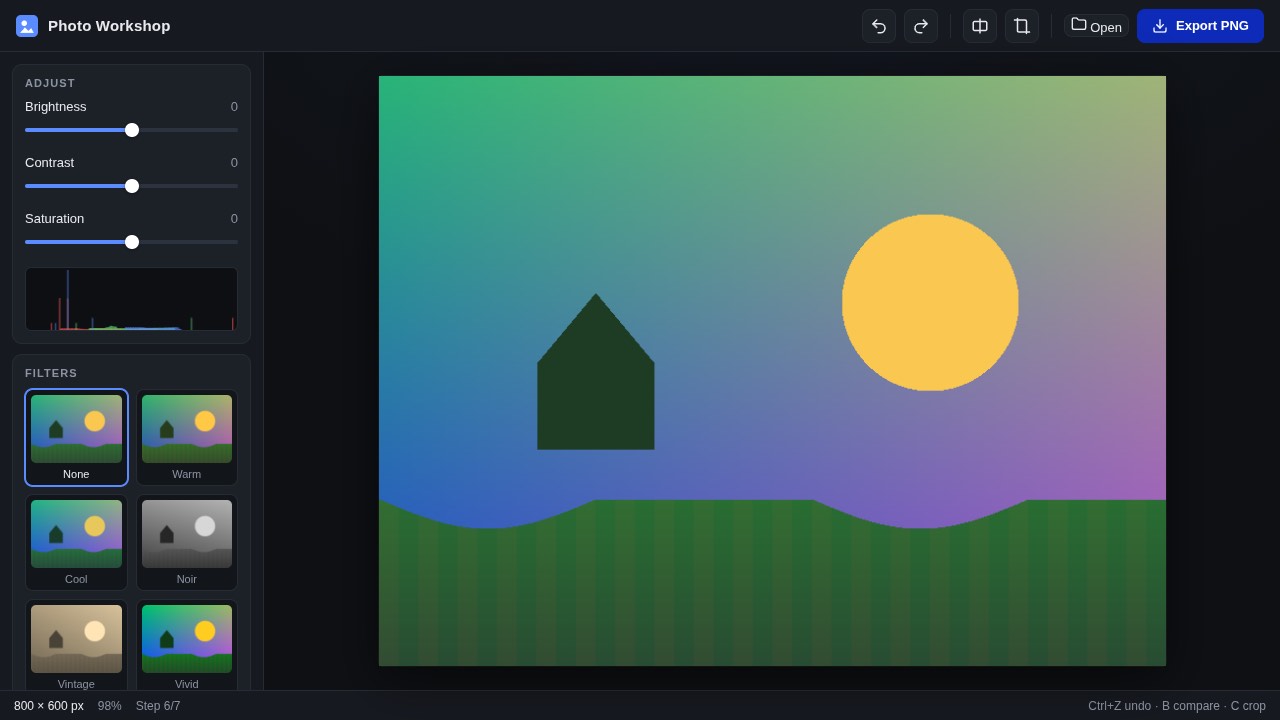Screen dimensions: 1280x720
Task: Activate the crop tool icon
Action: pyautogui.click(x=1022, y=26)
